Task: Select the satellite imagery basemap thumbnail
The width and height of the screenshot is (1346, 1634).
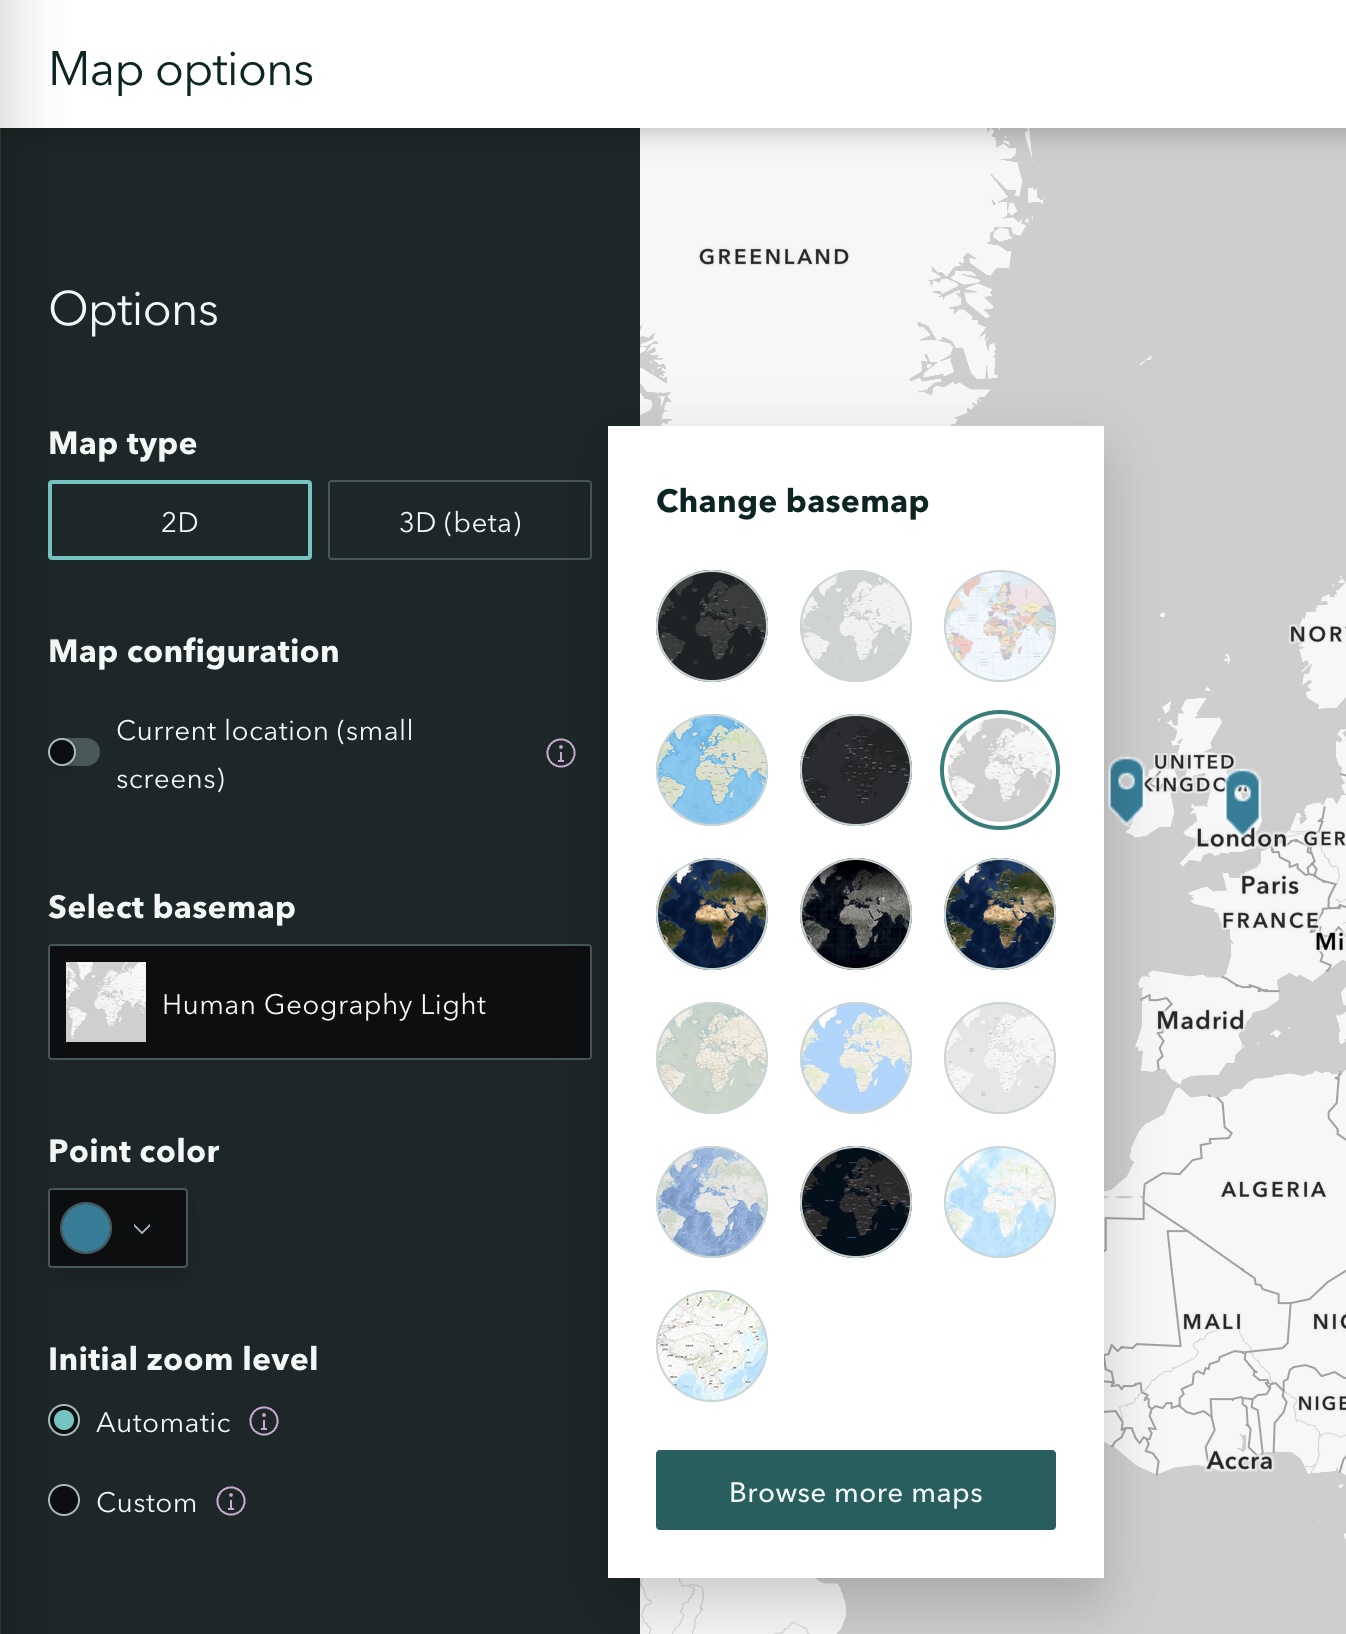Action: click(x=711, y=914)
